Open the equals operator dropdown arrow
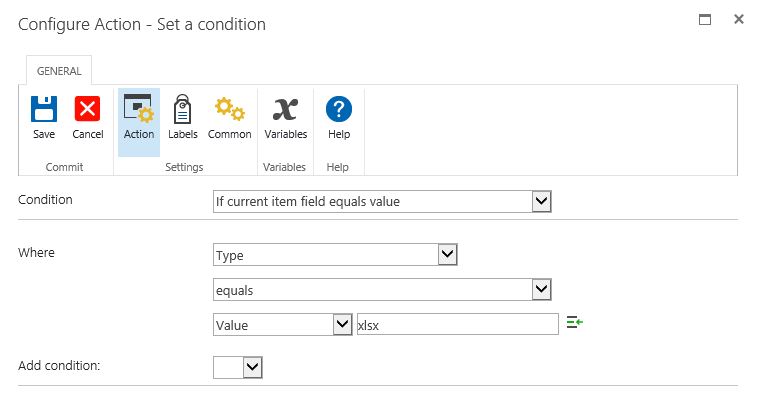 click(x=541, y=290)
